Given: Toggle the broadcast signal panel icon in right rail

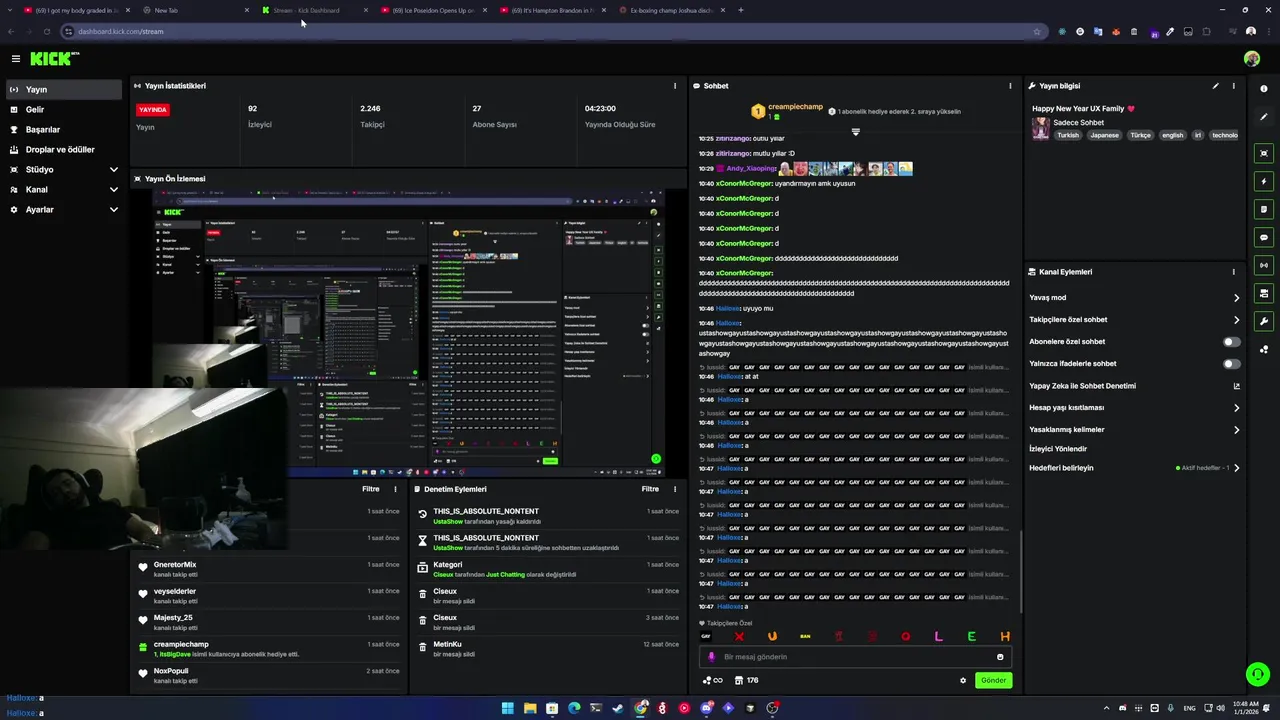Looking at the screenshot, I should coord(1264,265).
